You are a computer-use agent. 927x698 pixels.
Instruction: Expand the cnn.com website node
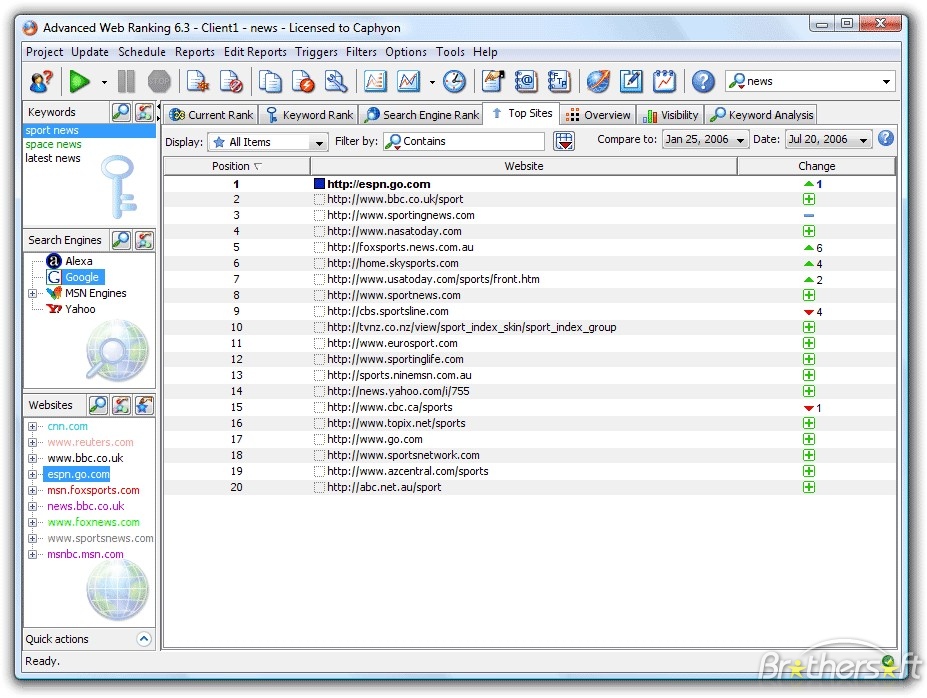point(33,426)
